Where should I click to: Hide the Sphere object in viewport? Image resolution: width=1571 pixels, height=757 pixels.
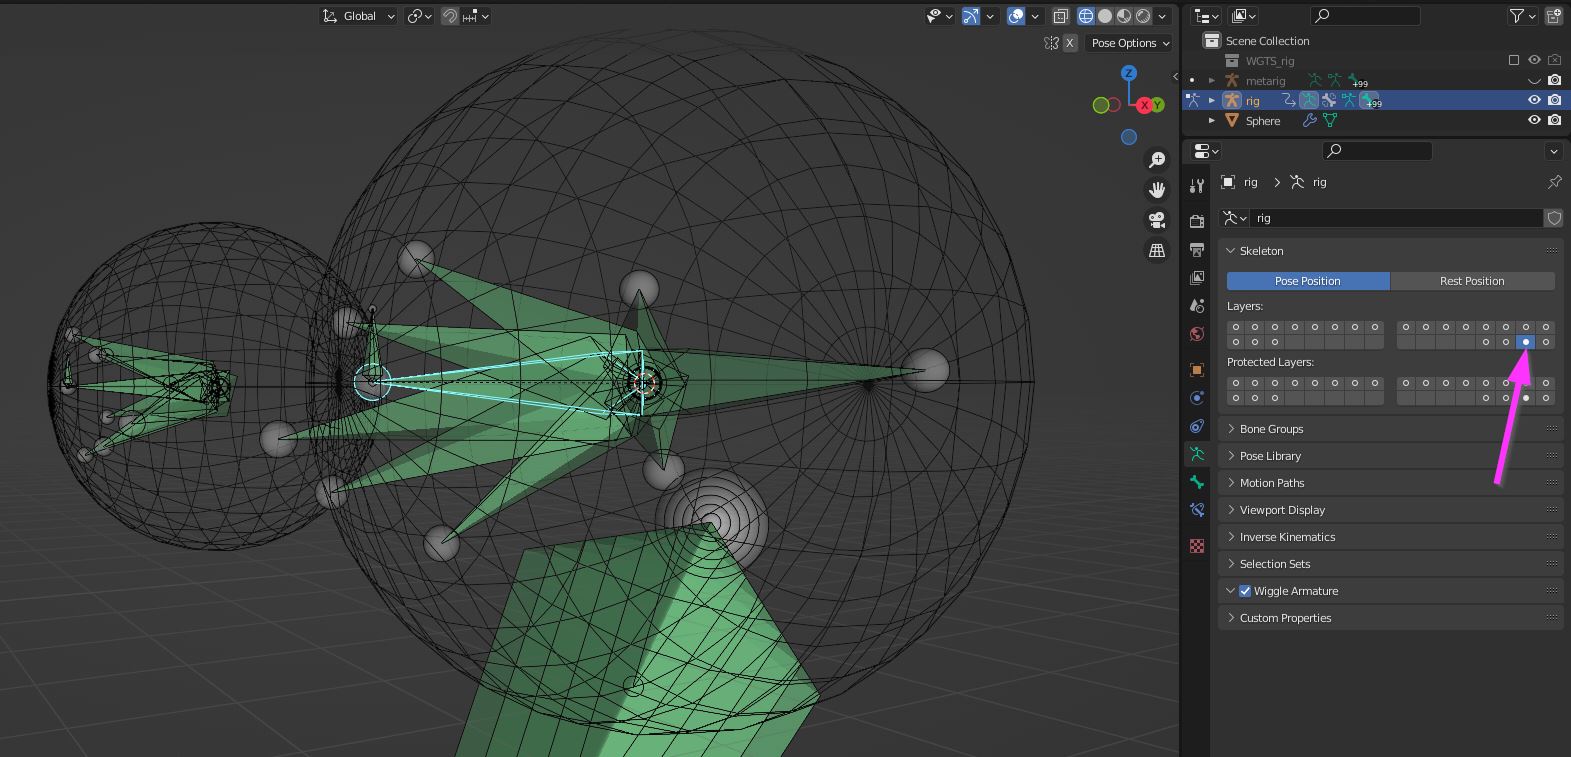tap(1534, 121)
